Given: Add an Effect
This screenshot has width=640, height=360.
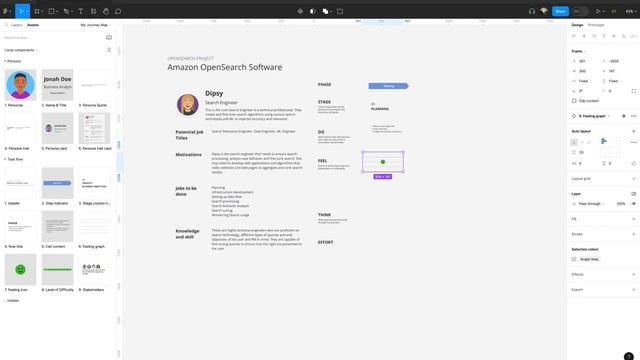Looking at the screenshot, I should (633, 274).
